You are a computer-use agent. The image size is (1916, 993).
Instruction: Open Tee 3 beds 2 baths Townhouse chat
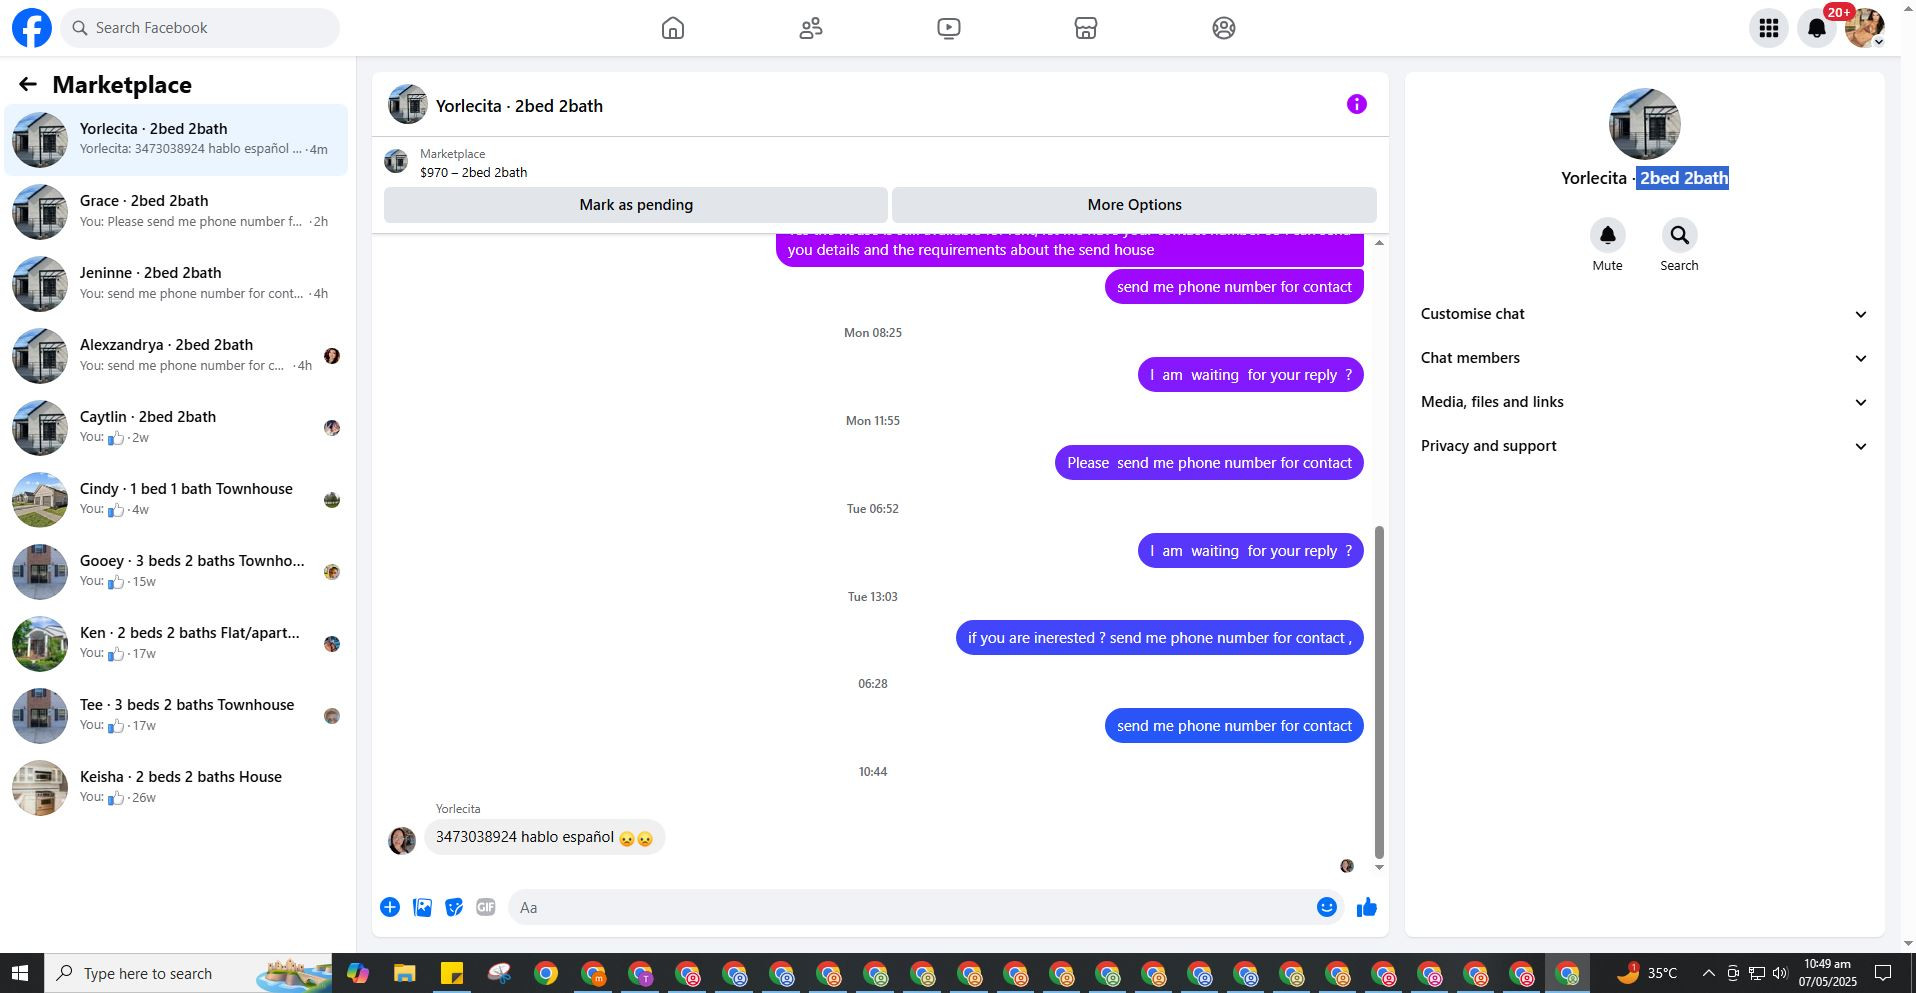(176, 715)
